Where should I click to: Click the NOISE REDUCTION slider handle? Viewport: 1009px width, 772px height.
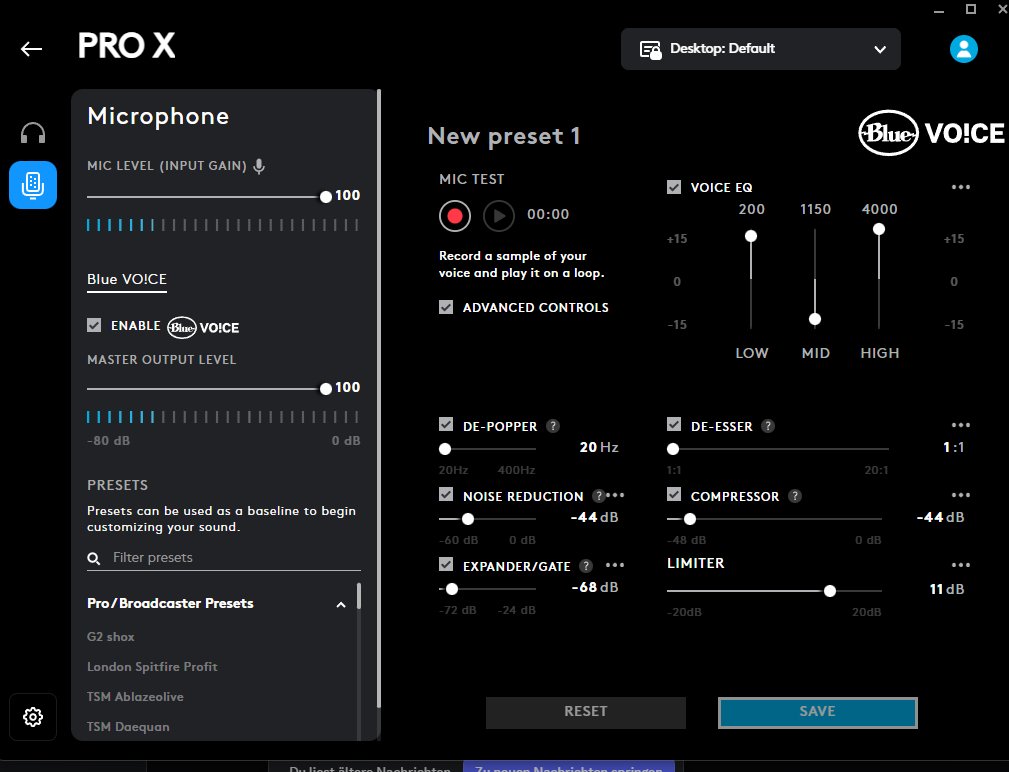tap(468, 519)
